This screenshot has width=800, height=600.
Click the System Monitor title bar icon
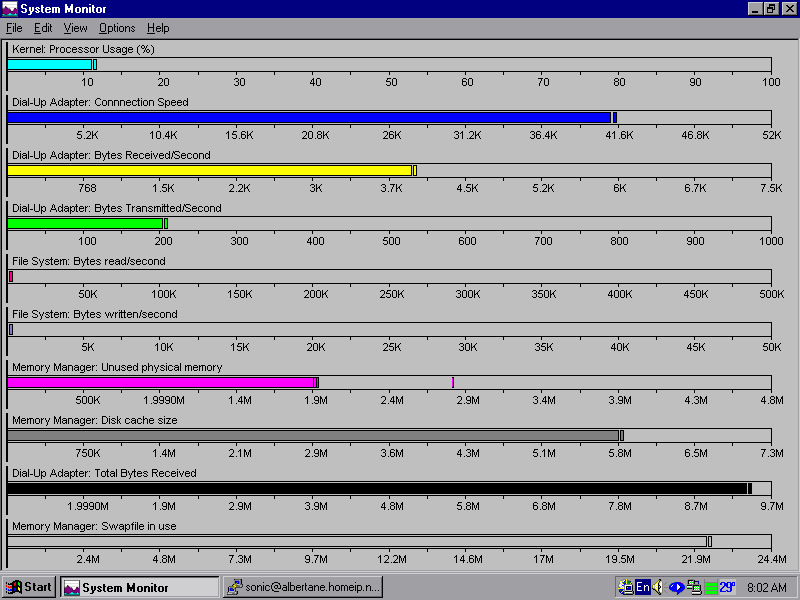point(11,9)
